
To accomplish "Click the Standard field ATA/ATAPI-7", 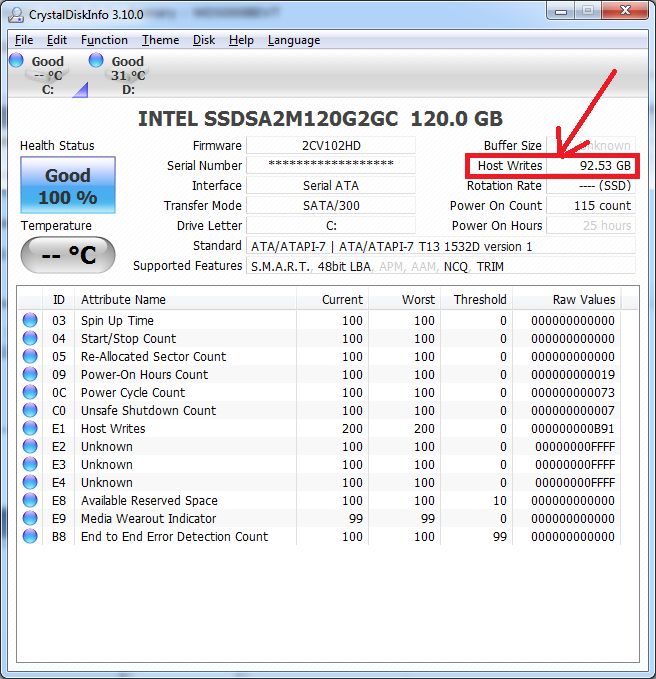I will [441, 246].
